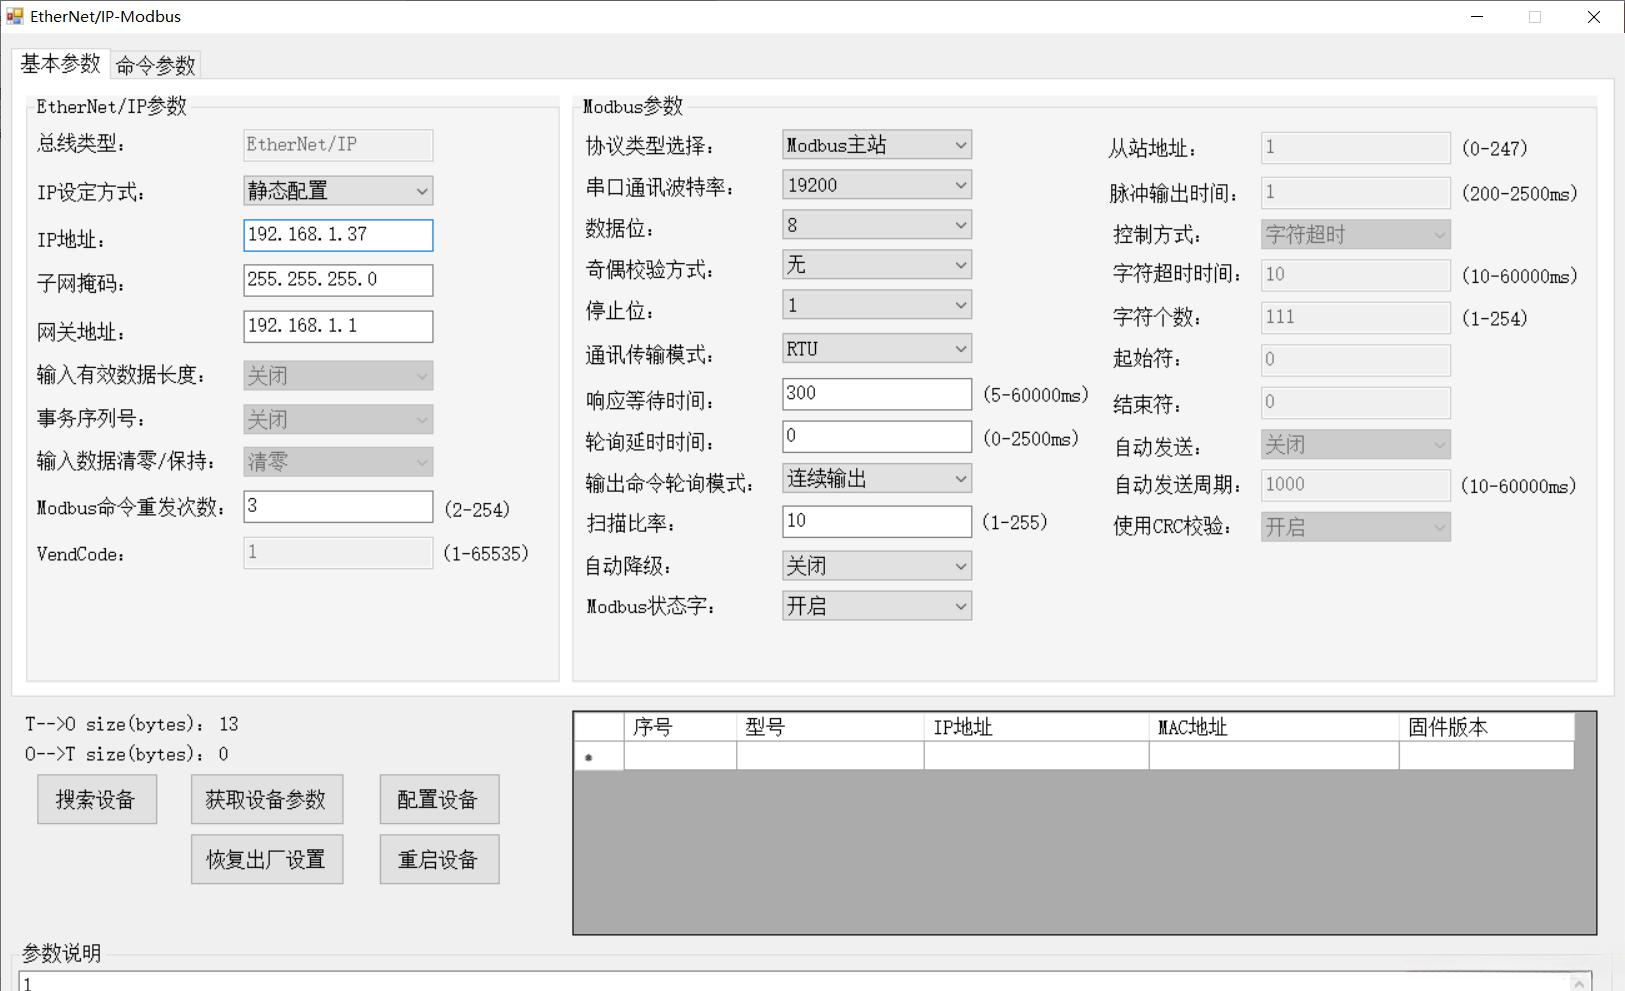The width and height of the screenshot is (1625, 991).
Task: Click the '(0-247)' range hint
Action: coord(1495,149)
